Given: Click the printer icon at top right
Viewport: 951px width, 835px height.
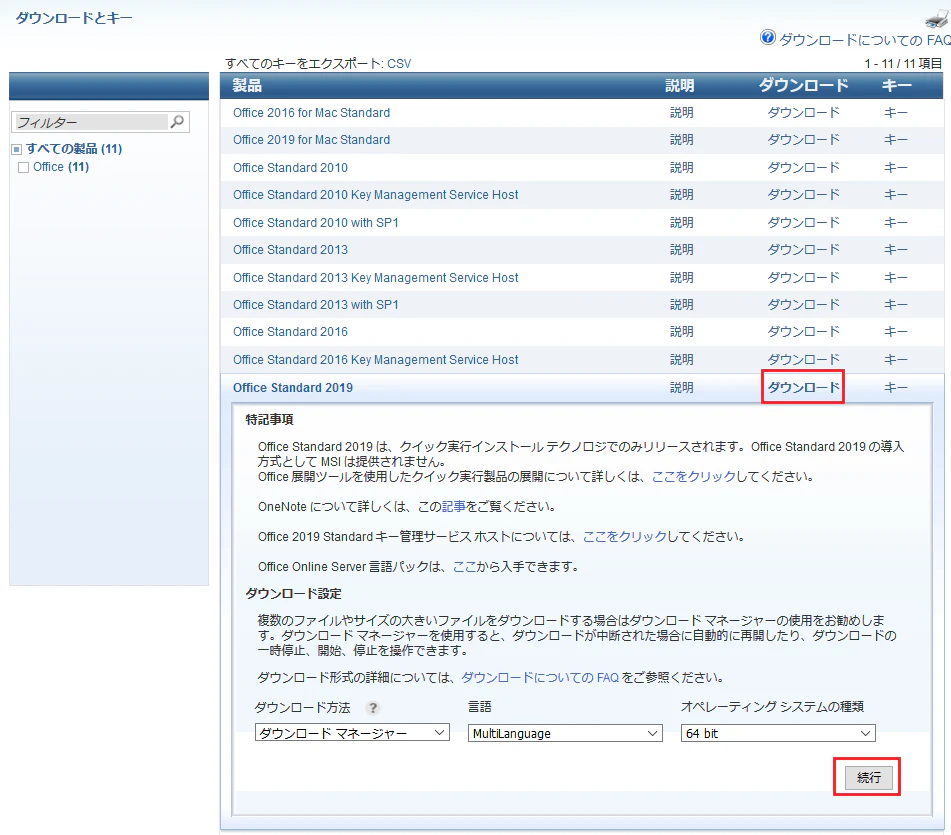Looking at the screenshot, I should 938,19.
